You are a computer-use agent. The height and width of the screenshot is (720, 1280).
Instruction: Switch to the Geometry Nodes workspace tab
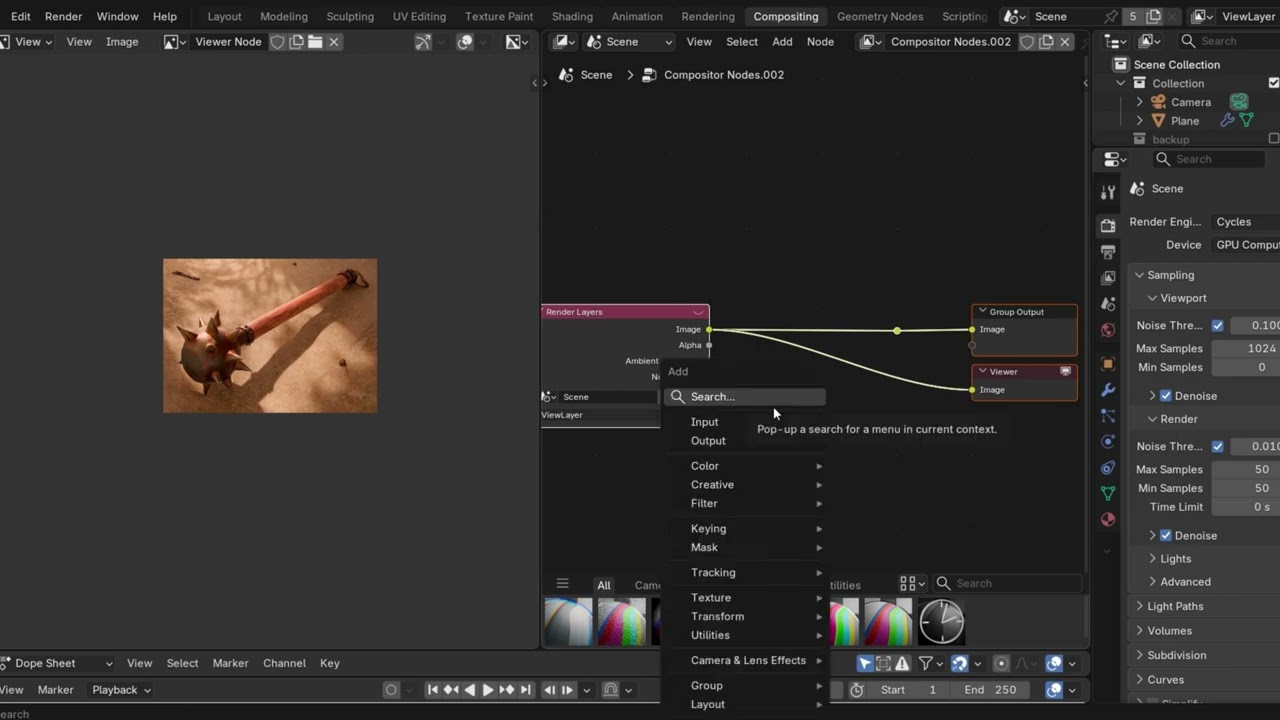[880, 17]
